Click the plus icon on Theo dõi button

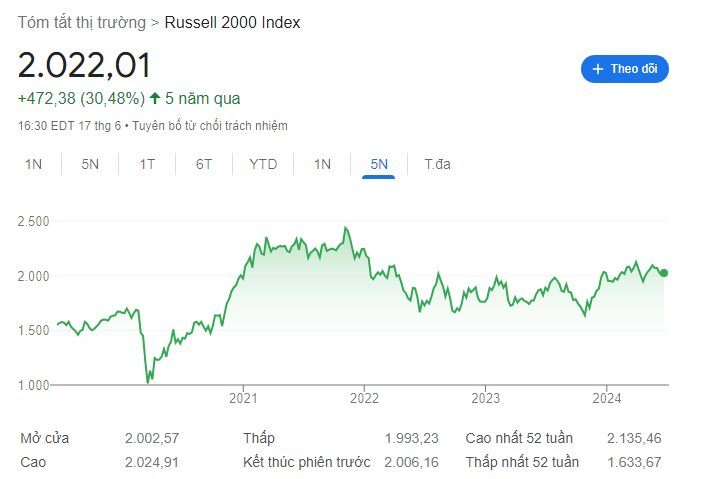click(598, 69)
